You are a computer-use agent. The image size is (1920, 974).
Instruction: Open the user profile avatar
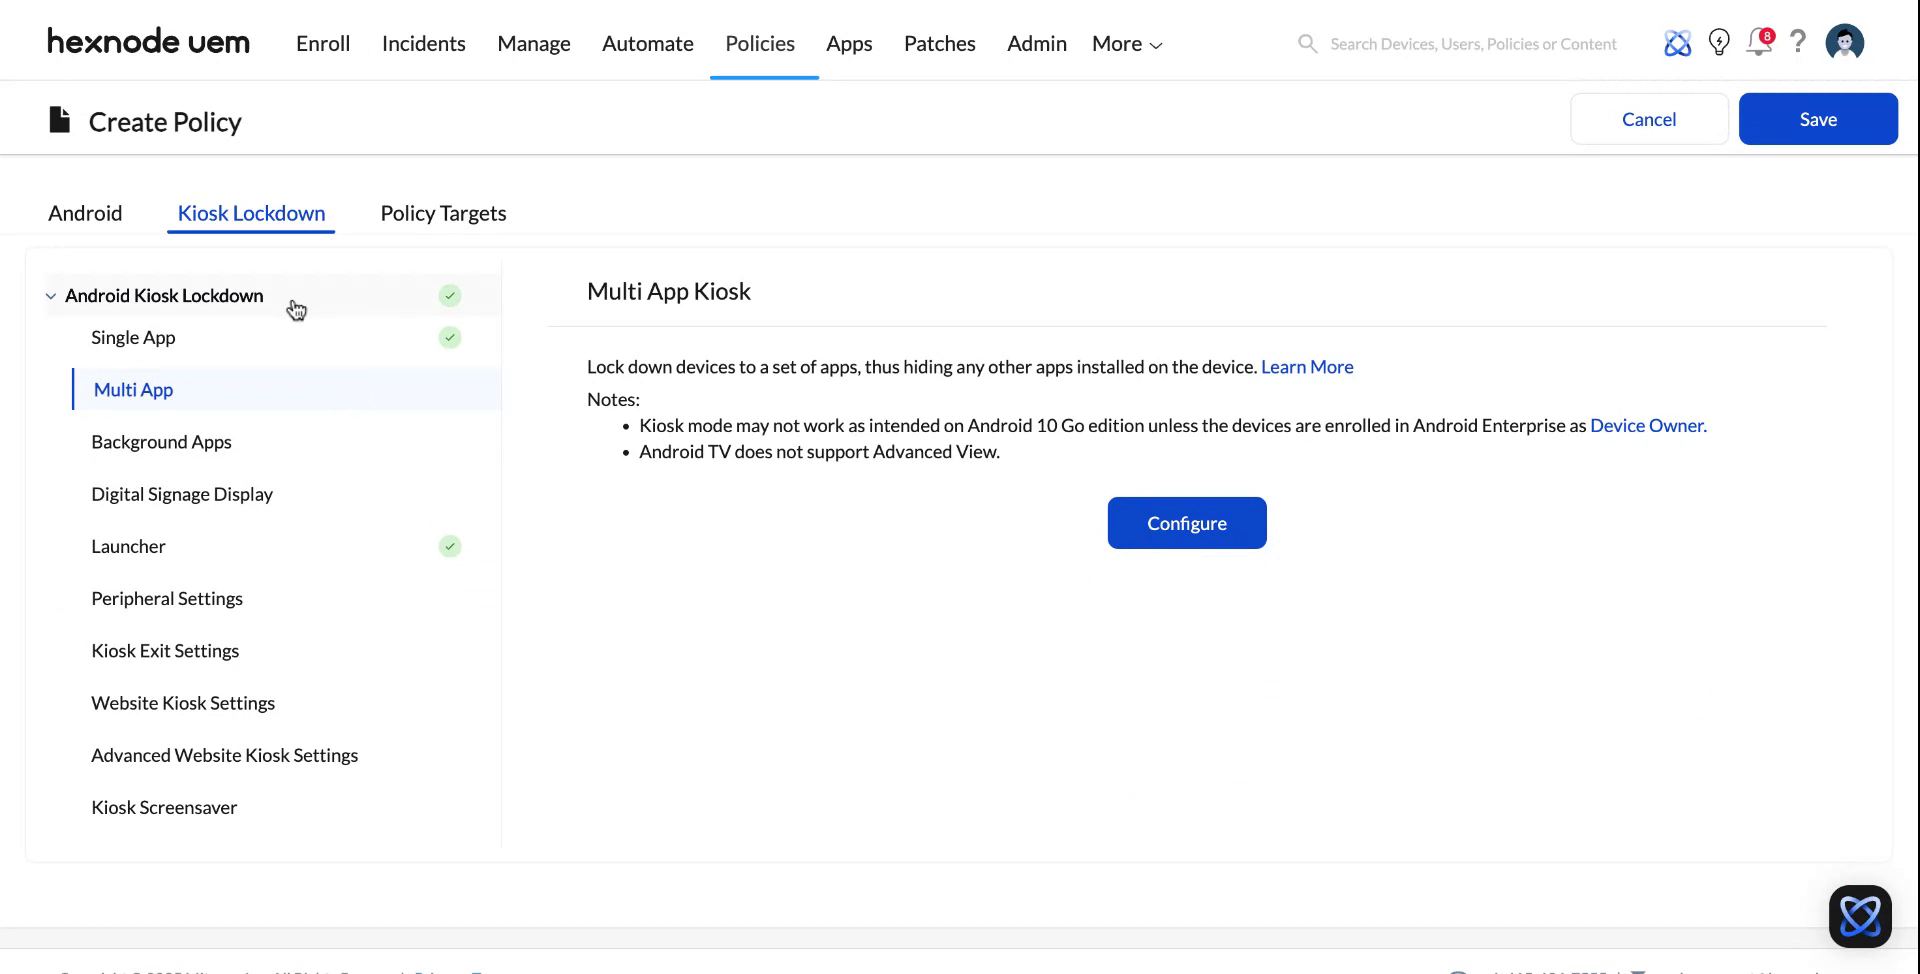click(1844, 42)
